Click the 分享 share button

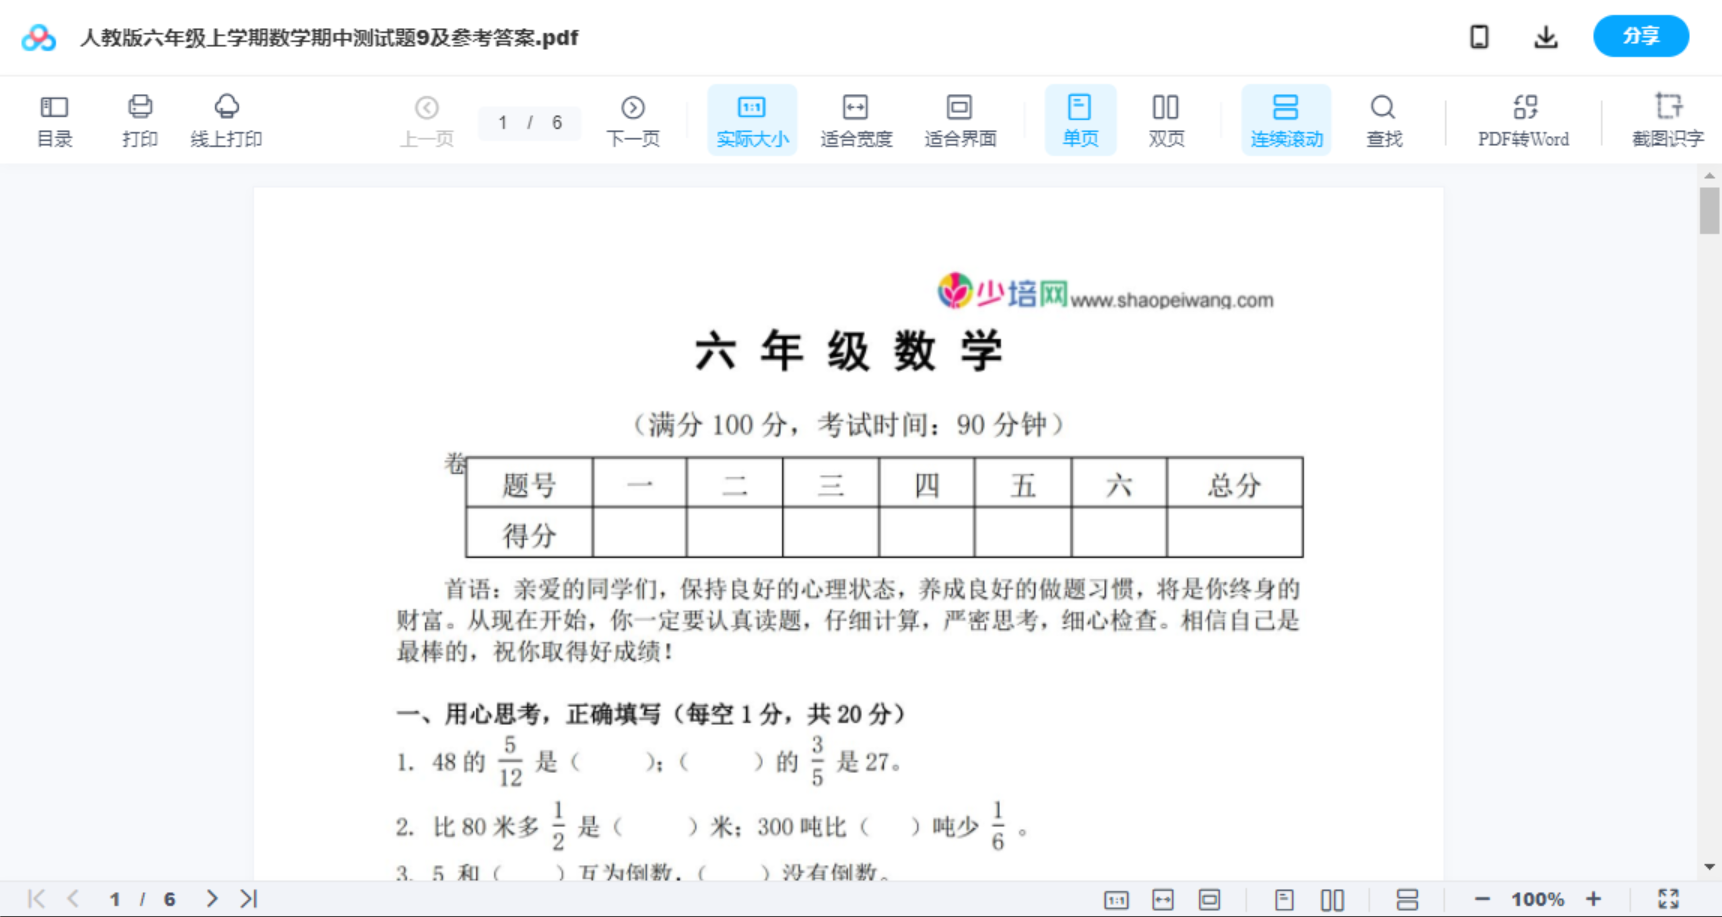click(1640, 36)
